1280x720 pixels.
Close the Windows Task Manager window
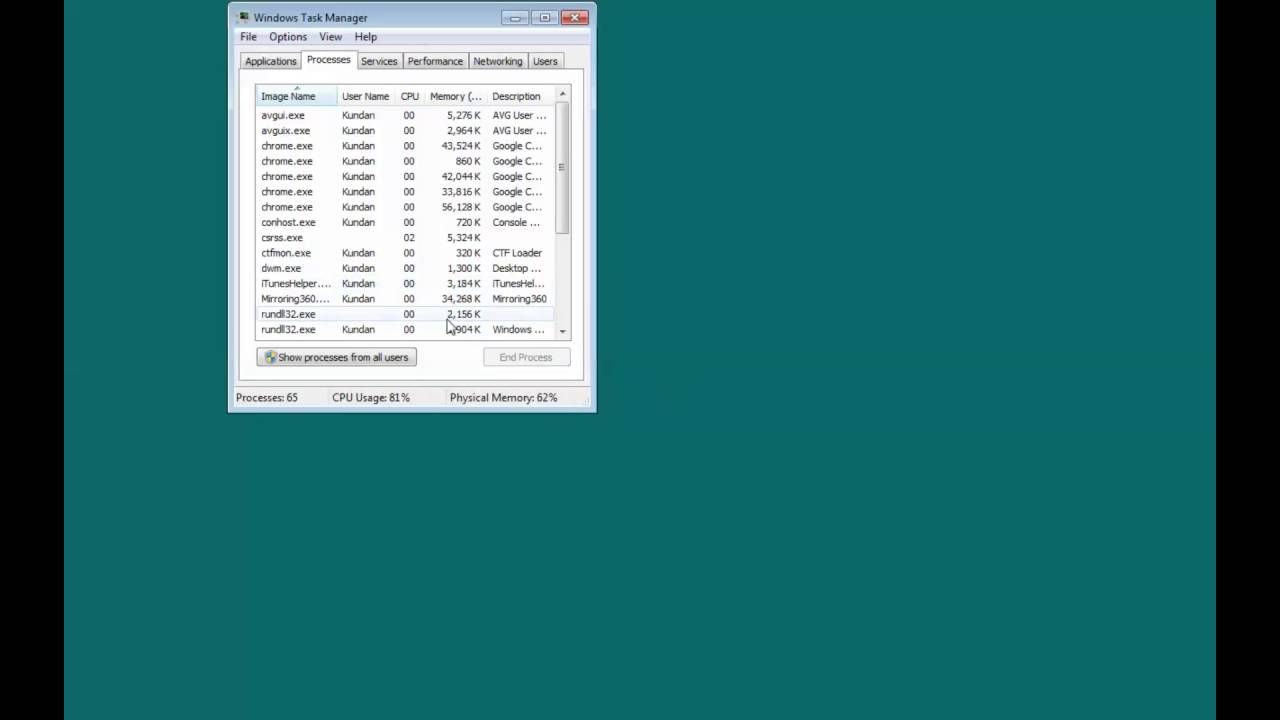tap(575, 17)
